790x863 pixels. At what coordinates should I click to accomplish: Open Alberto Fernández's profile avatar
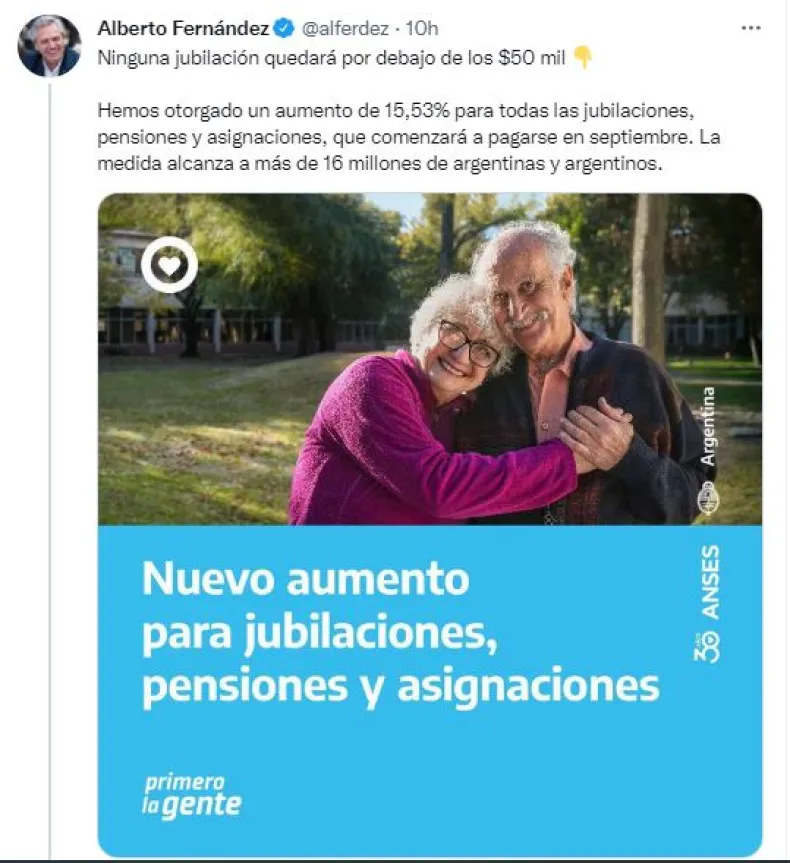(x=50, y=45)
